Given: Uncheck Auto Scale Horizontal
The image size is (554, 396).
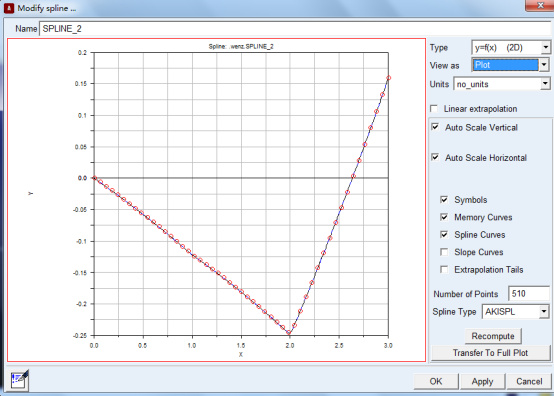Looking at the screenshot, I should tap(435, 157).
